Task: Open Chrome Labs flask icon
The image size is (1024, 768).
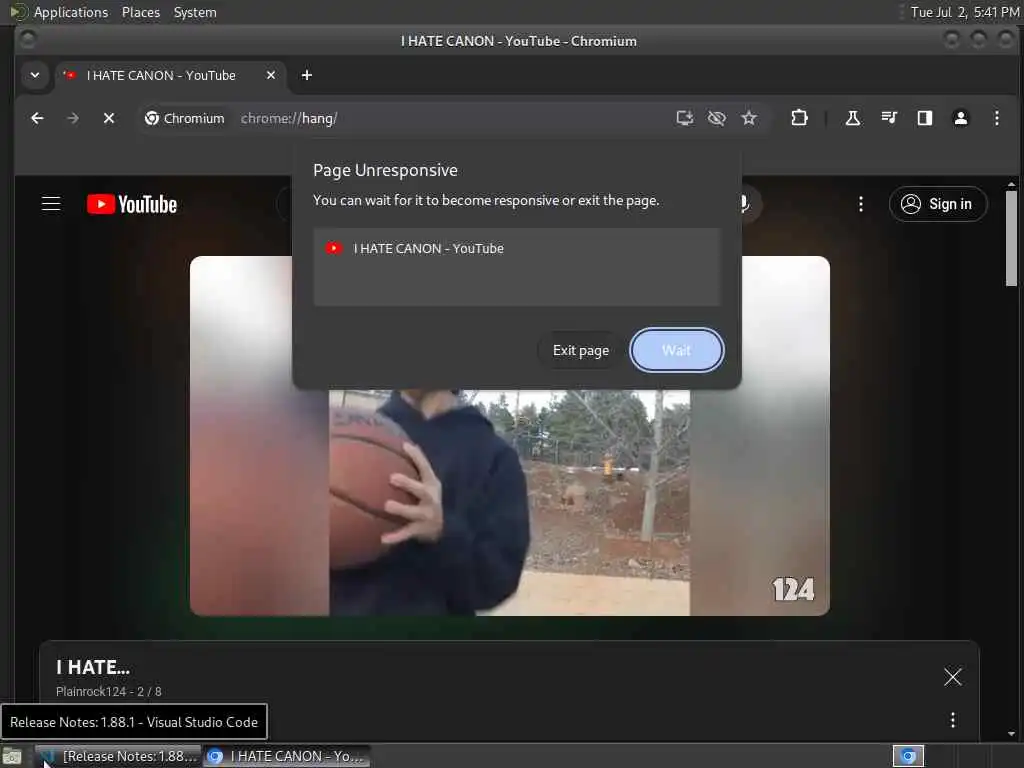Action: click(x=852, y=118)
